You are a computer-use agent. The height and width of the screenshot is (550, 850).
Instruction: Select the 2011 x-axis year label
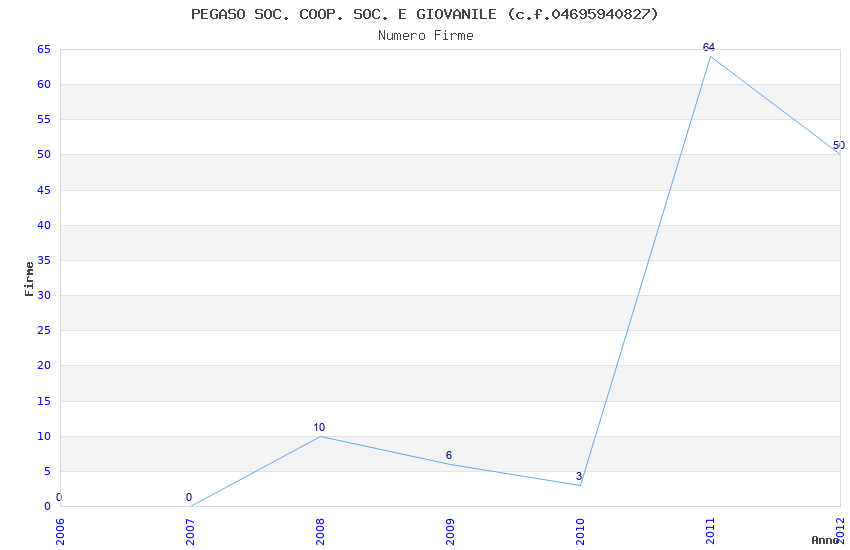pos(710,532)
